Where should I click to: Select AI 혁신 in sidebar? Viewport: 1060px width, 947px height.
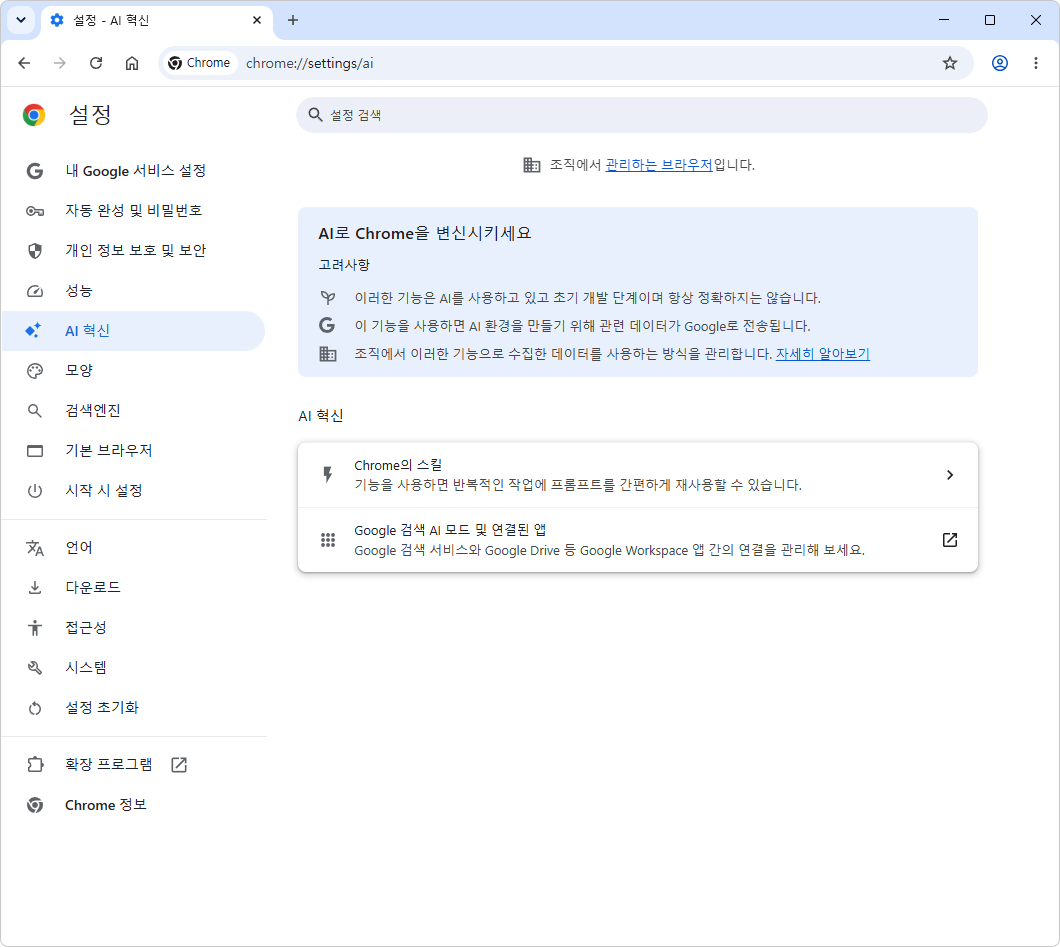134,331
